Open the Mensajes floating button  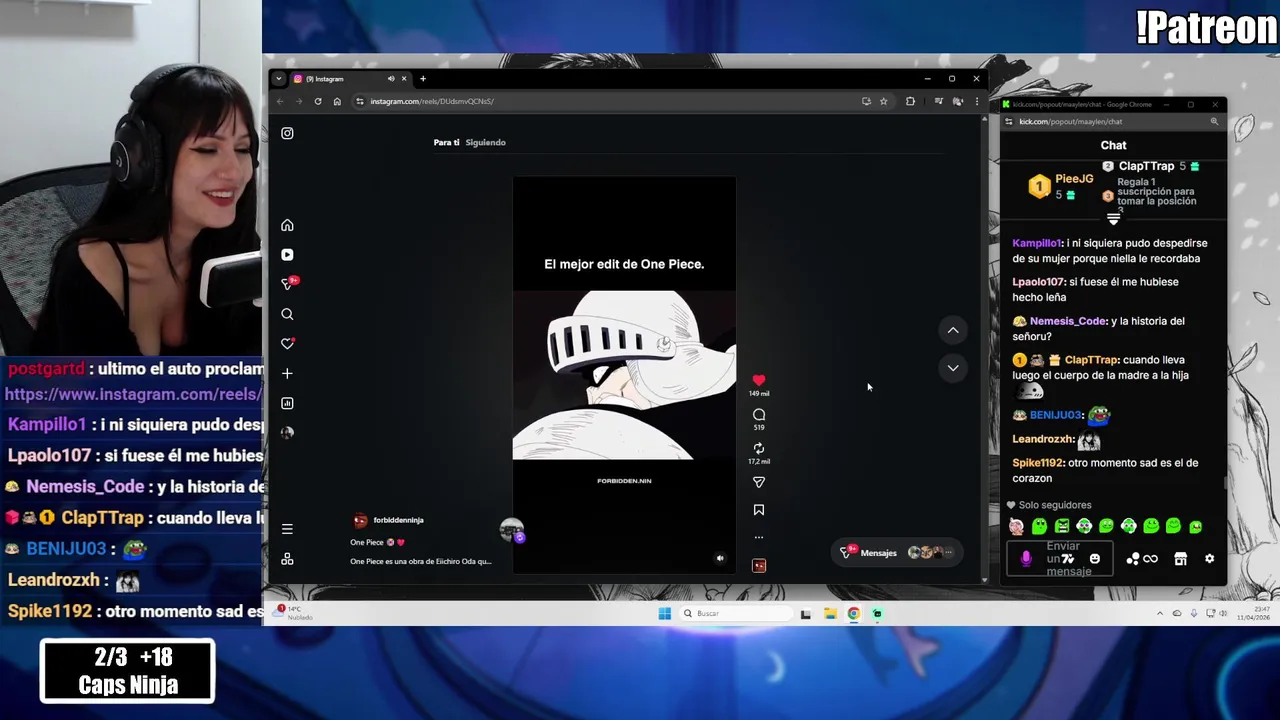click(897, 552)
